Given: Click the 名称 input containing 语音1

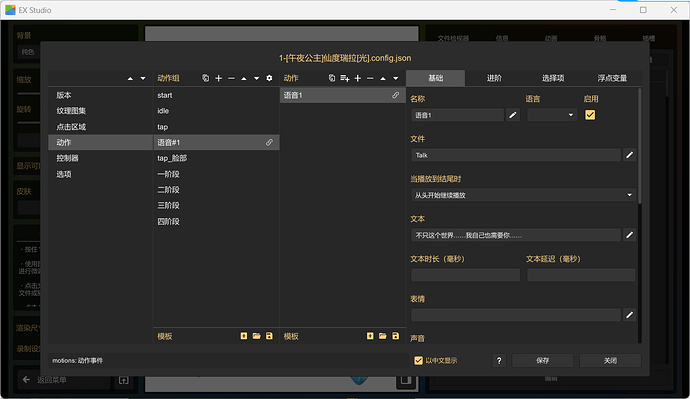Looking at the screenshot, I should pos(457,115).
